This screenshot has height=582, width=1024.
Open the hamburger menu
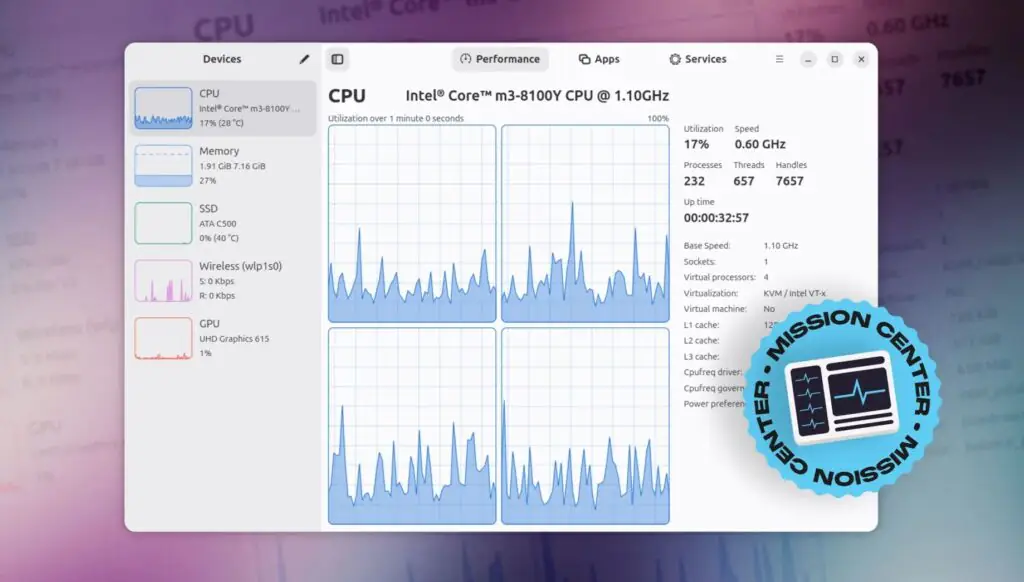click(x=779, y=59)
